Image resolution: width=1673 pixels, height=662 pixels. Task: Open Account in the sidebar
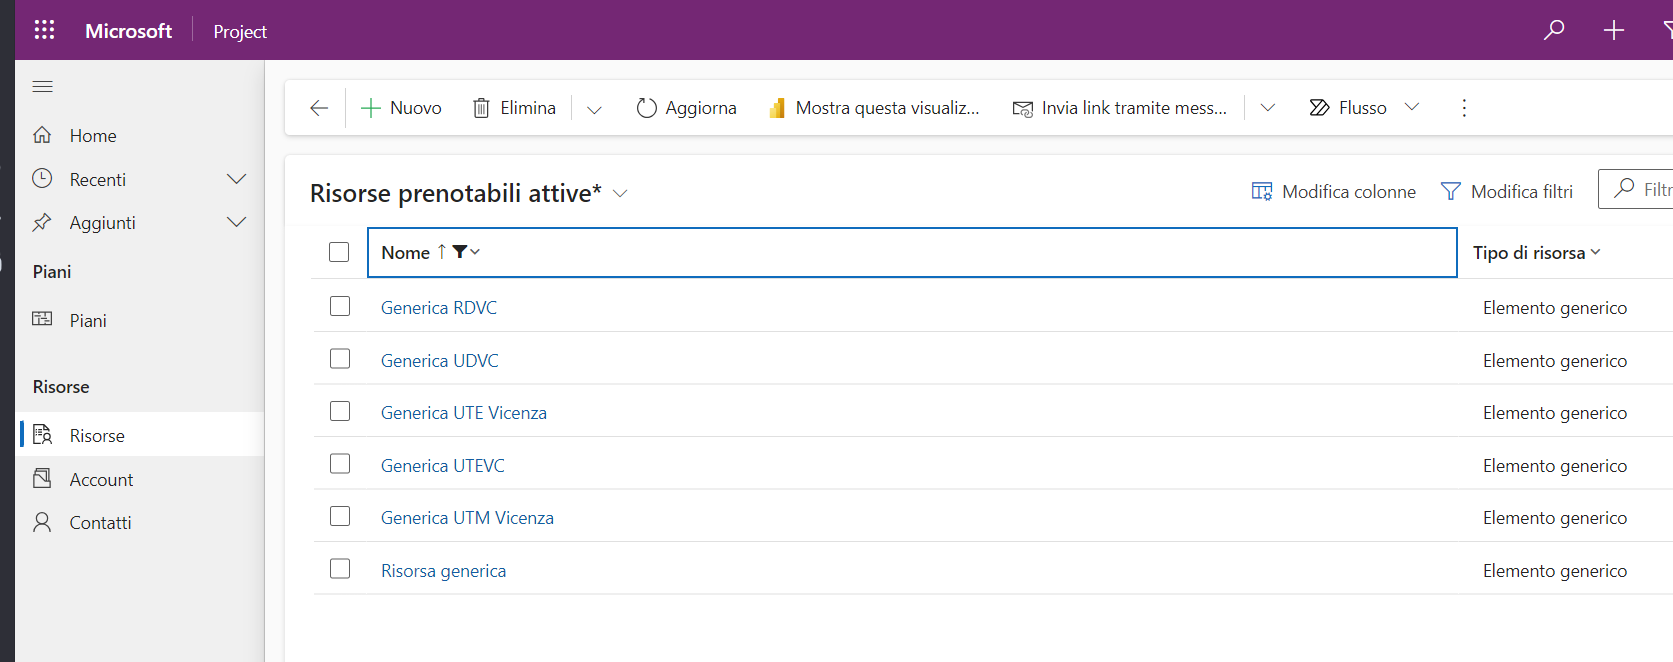tap(140, 480)
